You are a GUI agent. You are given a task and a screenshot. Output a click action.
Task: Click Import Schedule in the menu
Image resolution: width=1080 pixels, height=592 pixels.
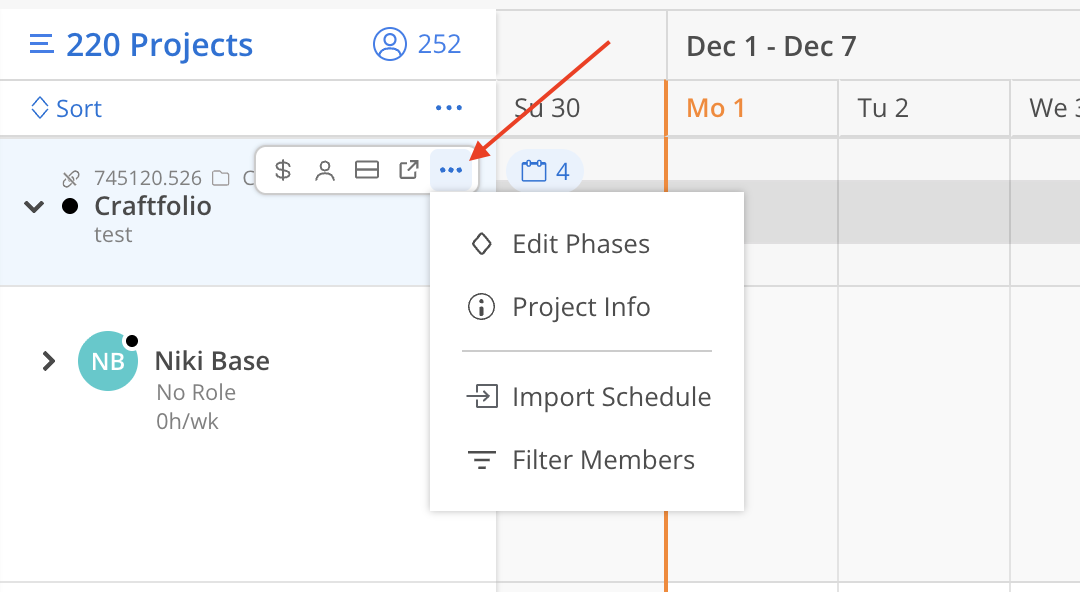coord(611,397)
